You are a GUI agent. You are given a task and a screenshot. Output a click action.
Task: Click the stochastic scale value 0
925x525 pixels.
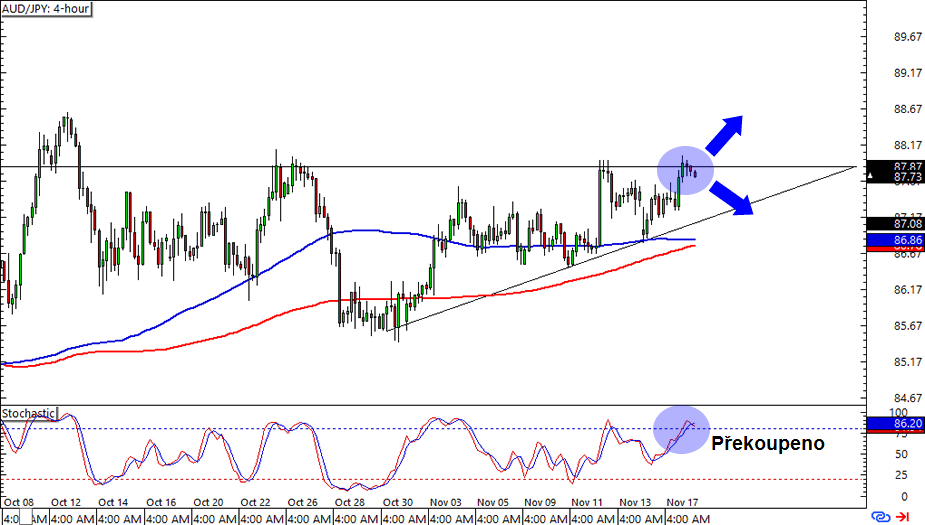904,497
